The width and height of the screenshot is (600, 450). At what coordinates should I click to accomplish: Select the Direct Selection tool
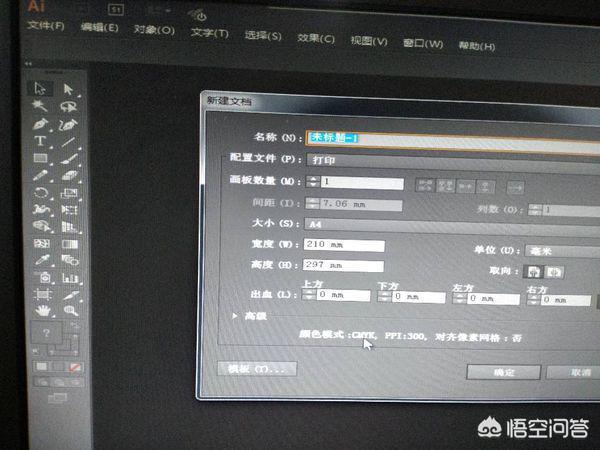click(68, 89)
